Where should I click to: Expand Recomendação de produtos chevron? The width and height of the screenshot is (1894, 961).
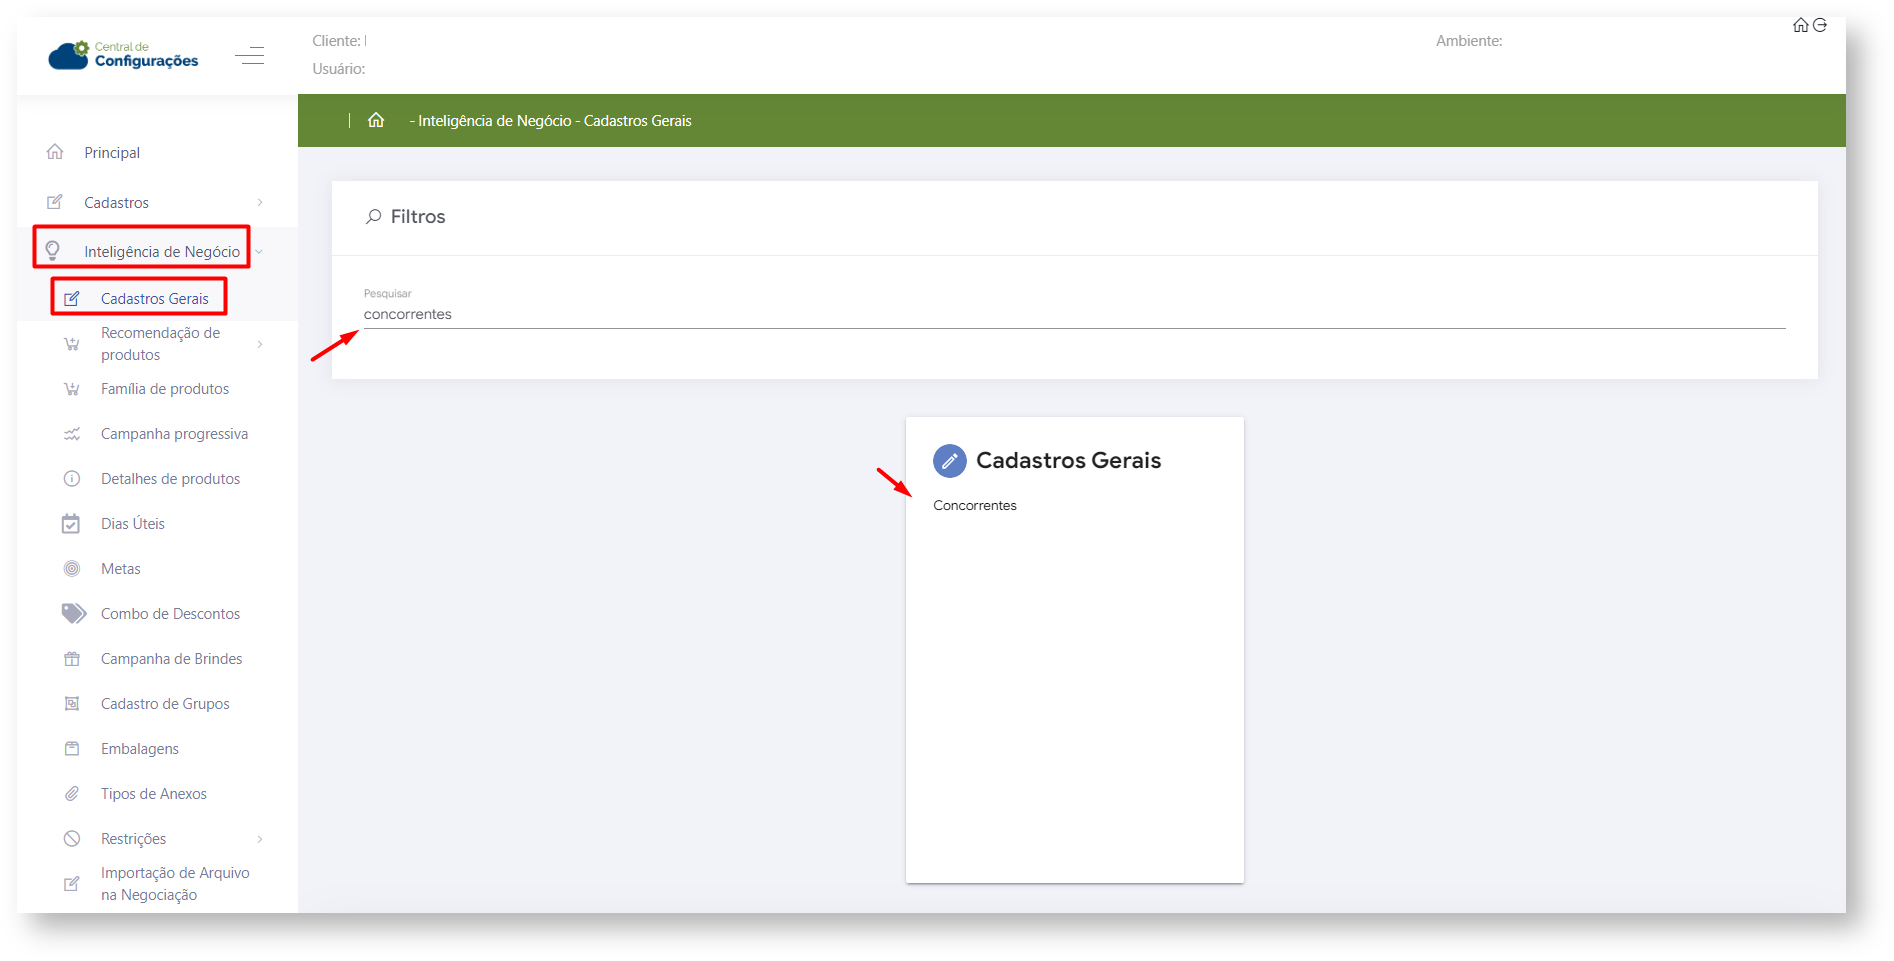pos(260,344)
